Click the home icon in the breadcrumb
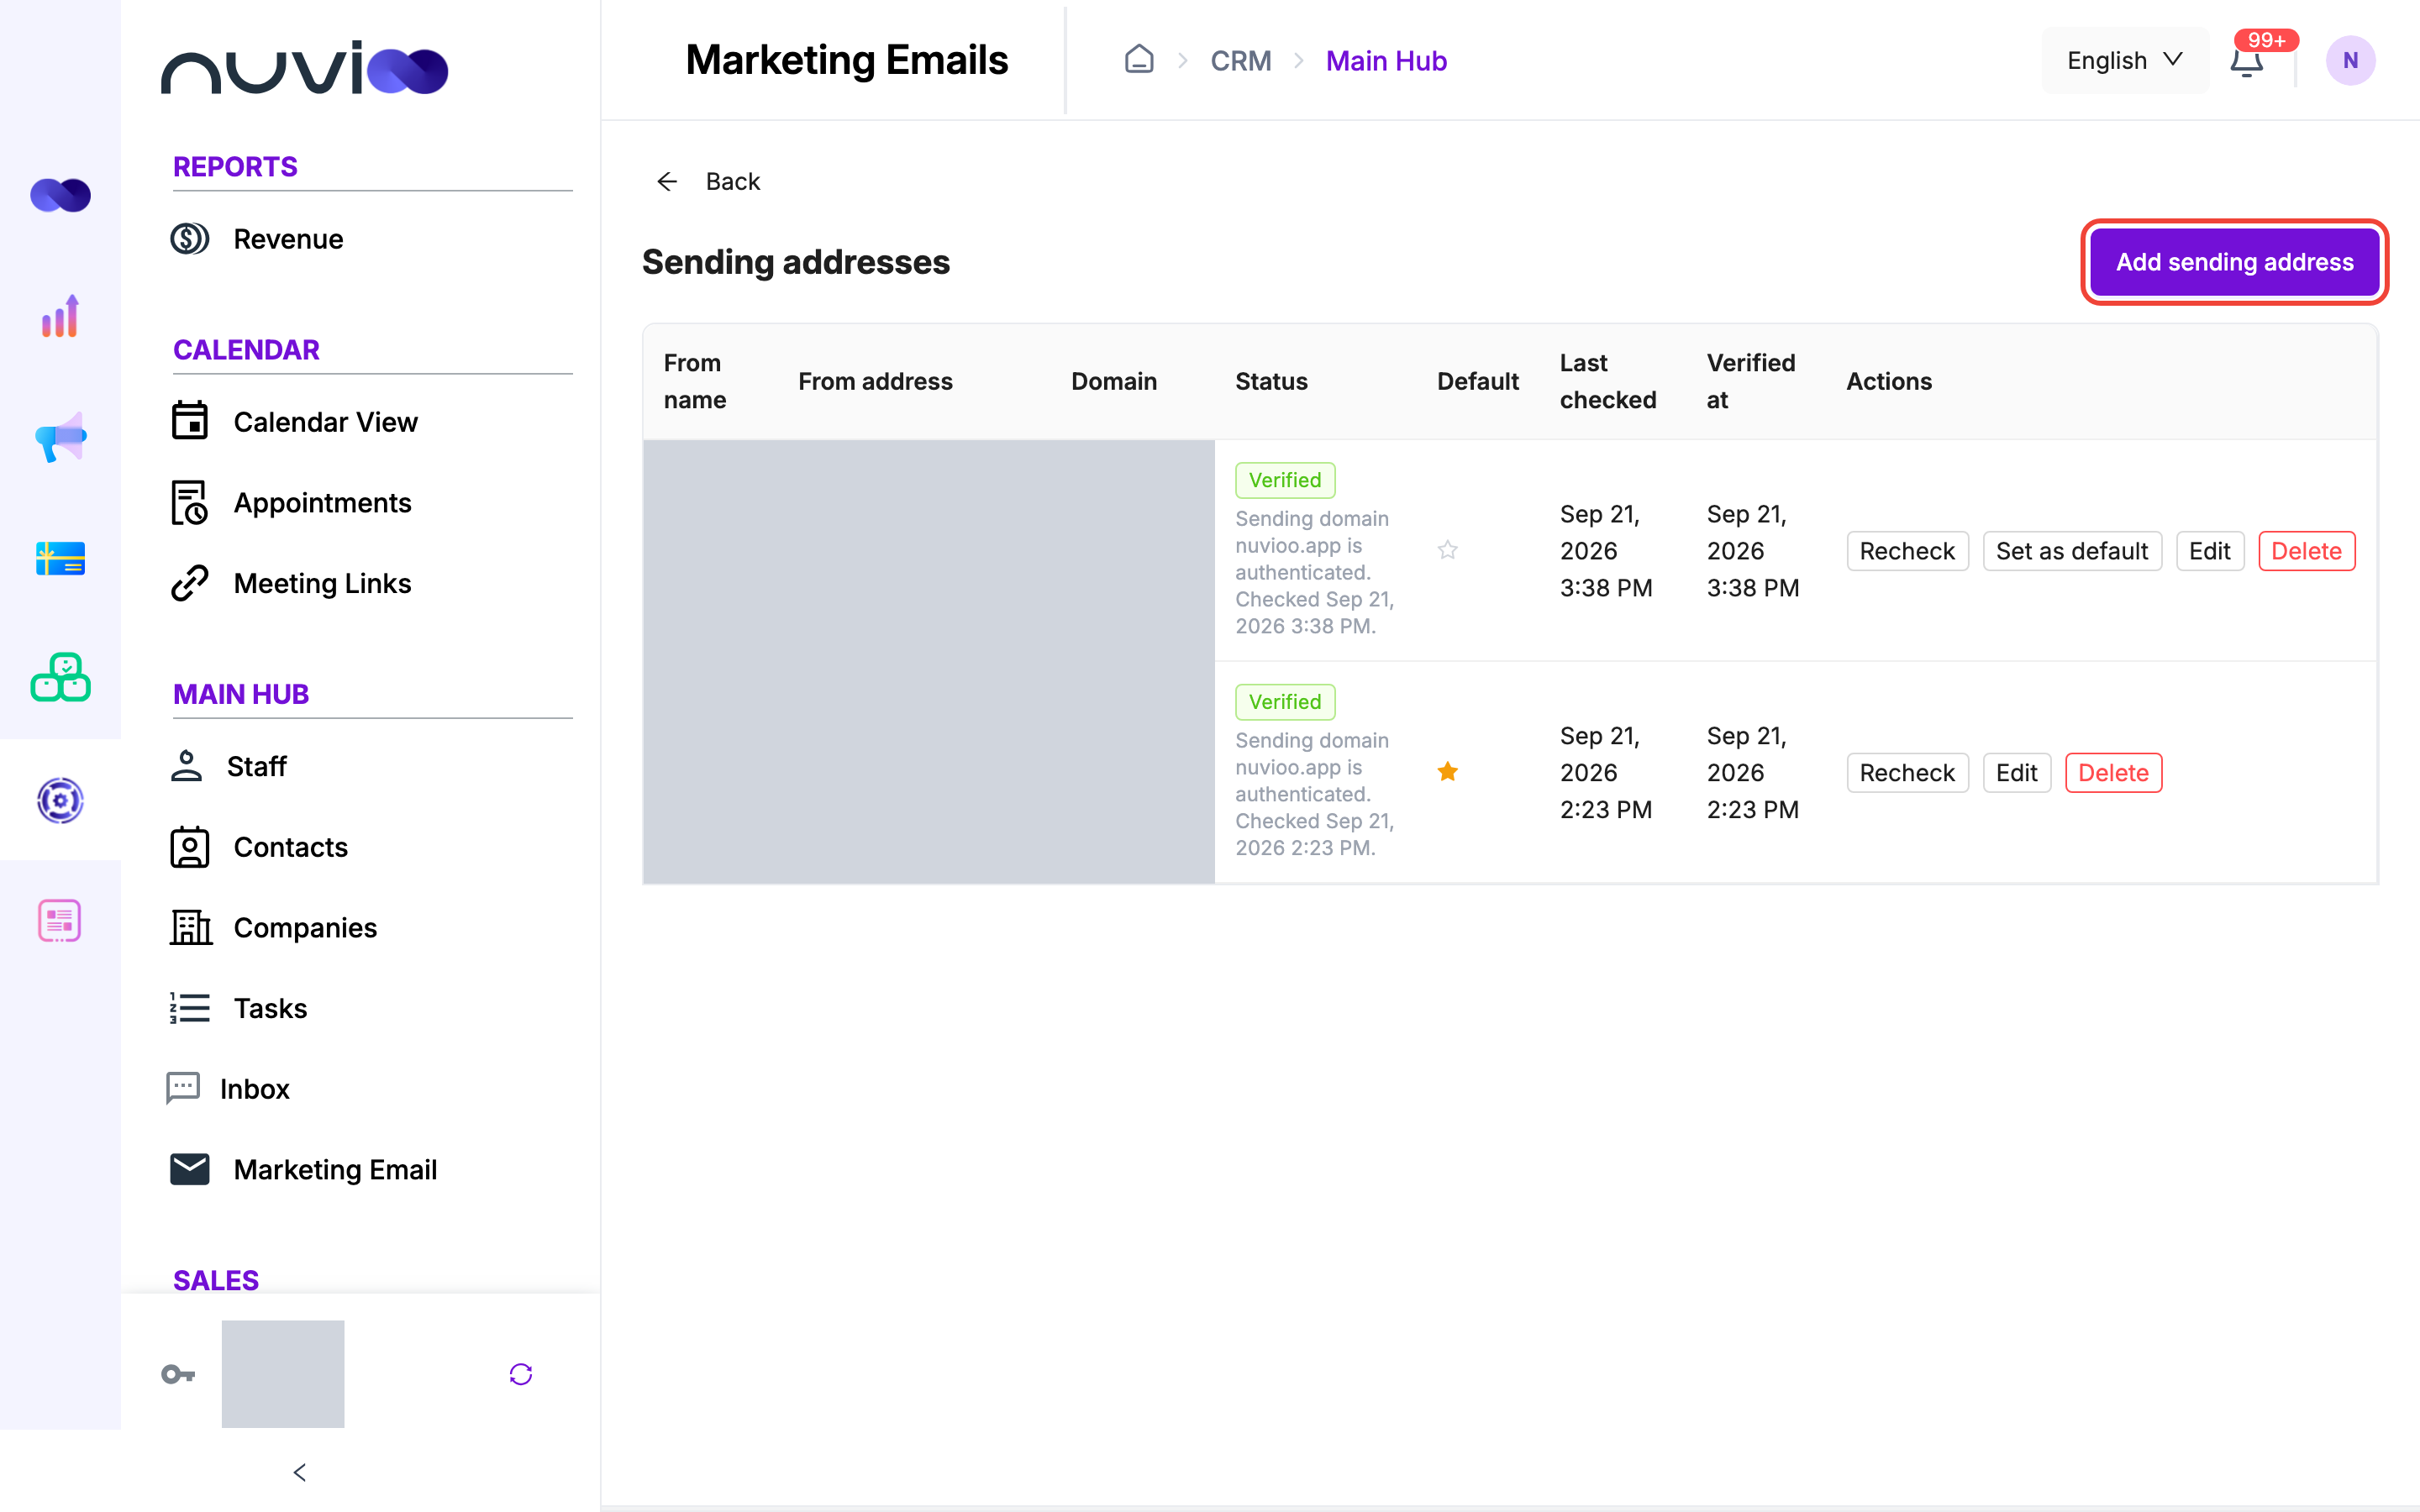Viewport: 2420px width, 1512px height. [1139, 60]
